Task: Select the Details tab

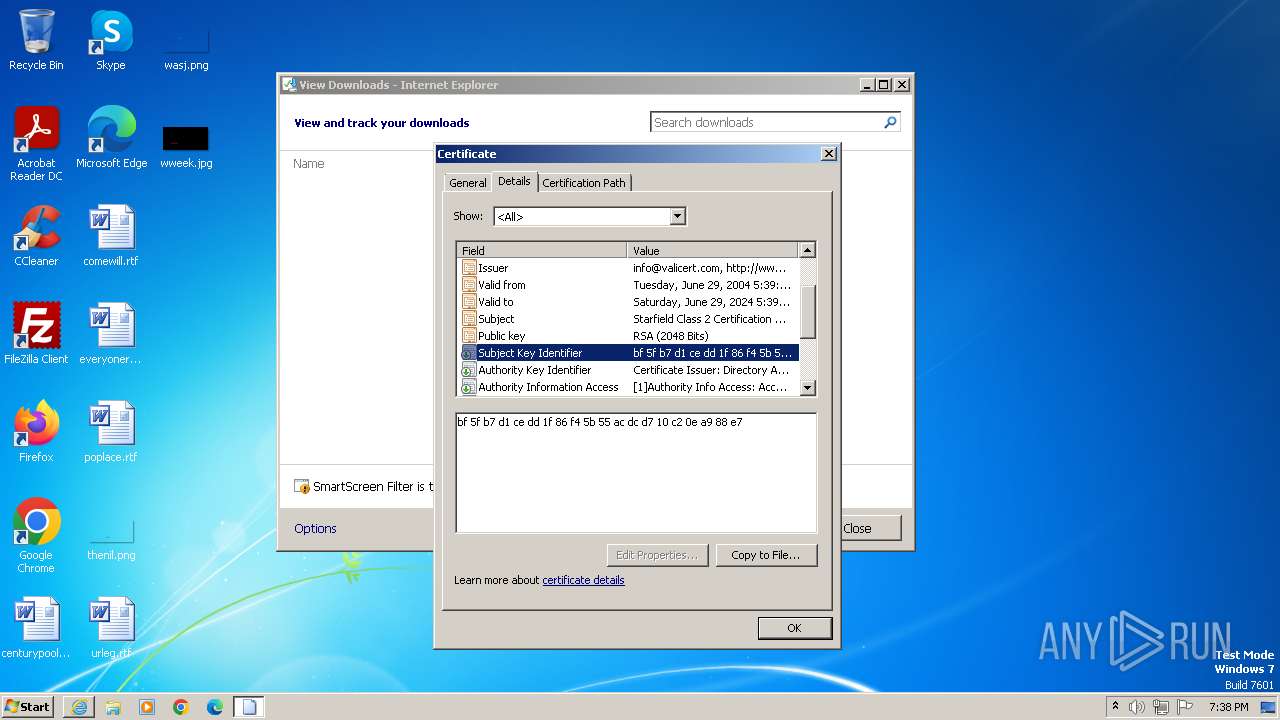Action: pos(514,181)
